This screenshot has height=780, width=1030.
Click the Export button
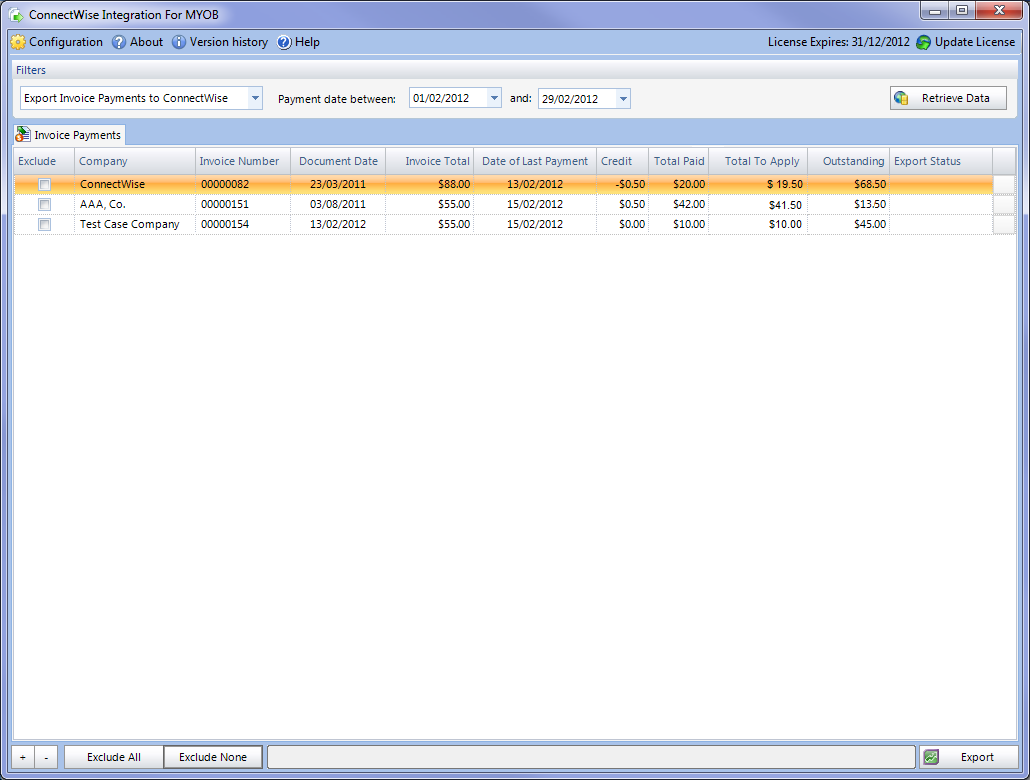tap(969, 757)
